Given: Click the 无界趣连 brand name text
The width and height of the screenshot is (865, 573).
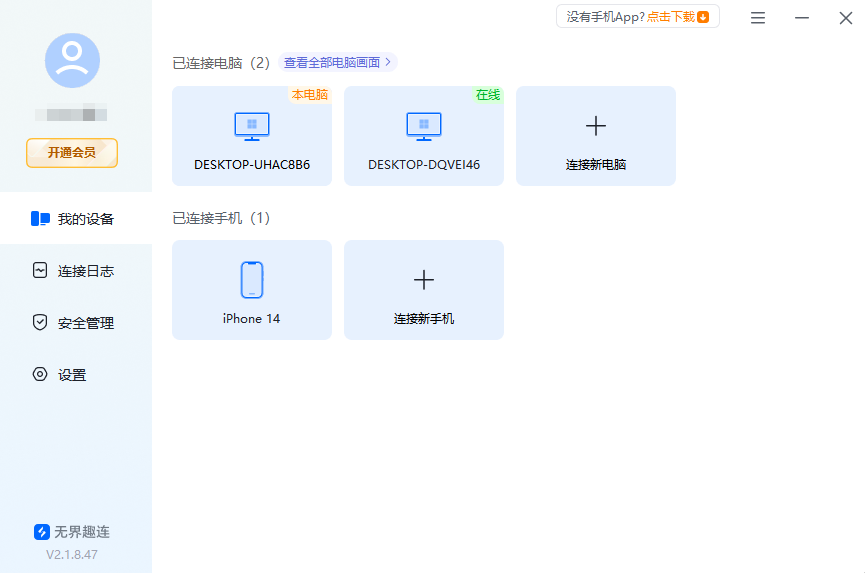Looking at the screenshot, I should pos(82,532).
